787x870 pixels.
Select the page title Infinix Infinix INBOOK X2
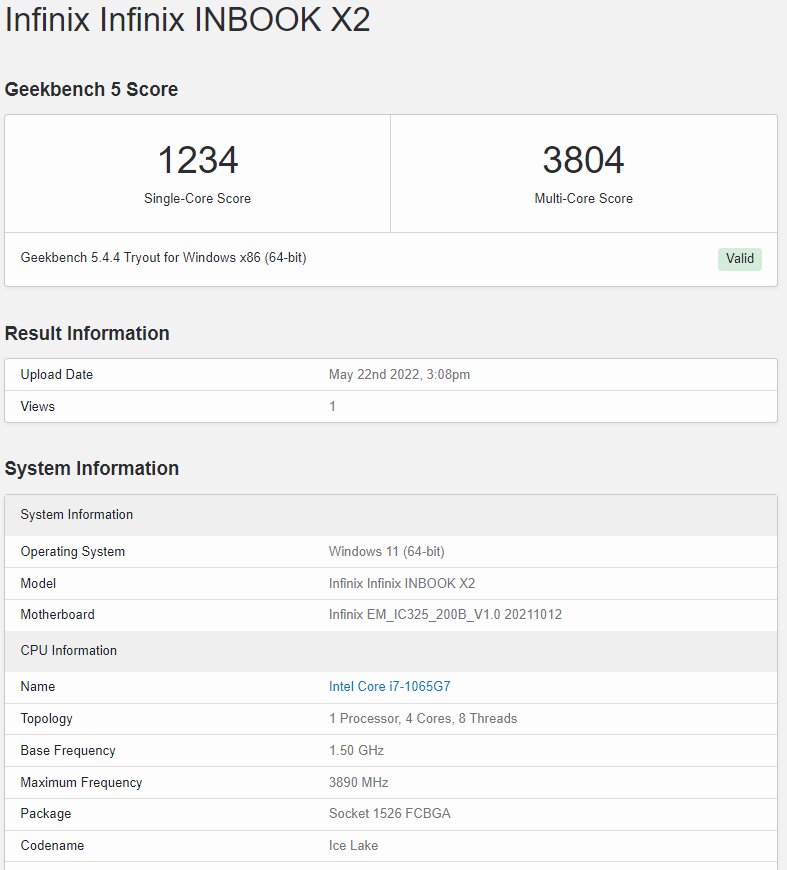[187, 19]
